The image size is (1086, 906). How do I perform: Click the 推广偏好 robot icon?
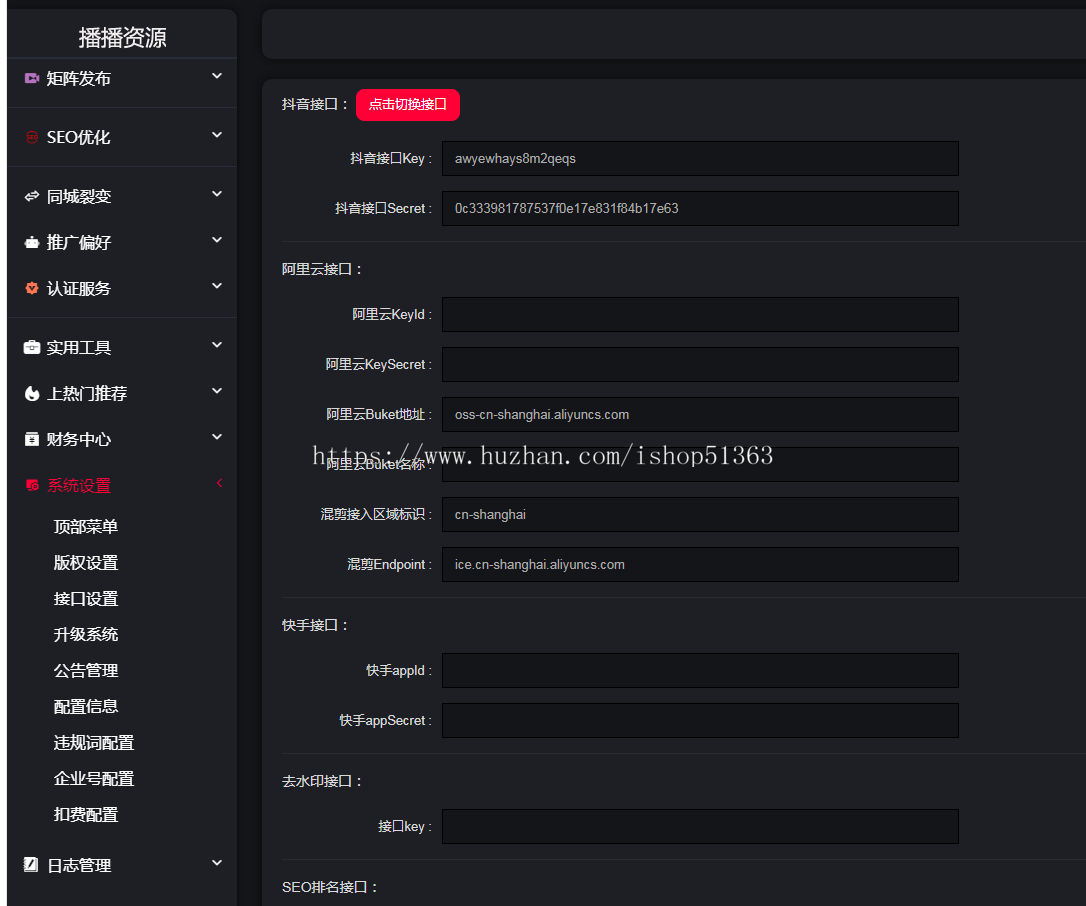click(32, 242)
